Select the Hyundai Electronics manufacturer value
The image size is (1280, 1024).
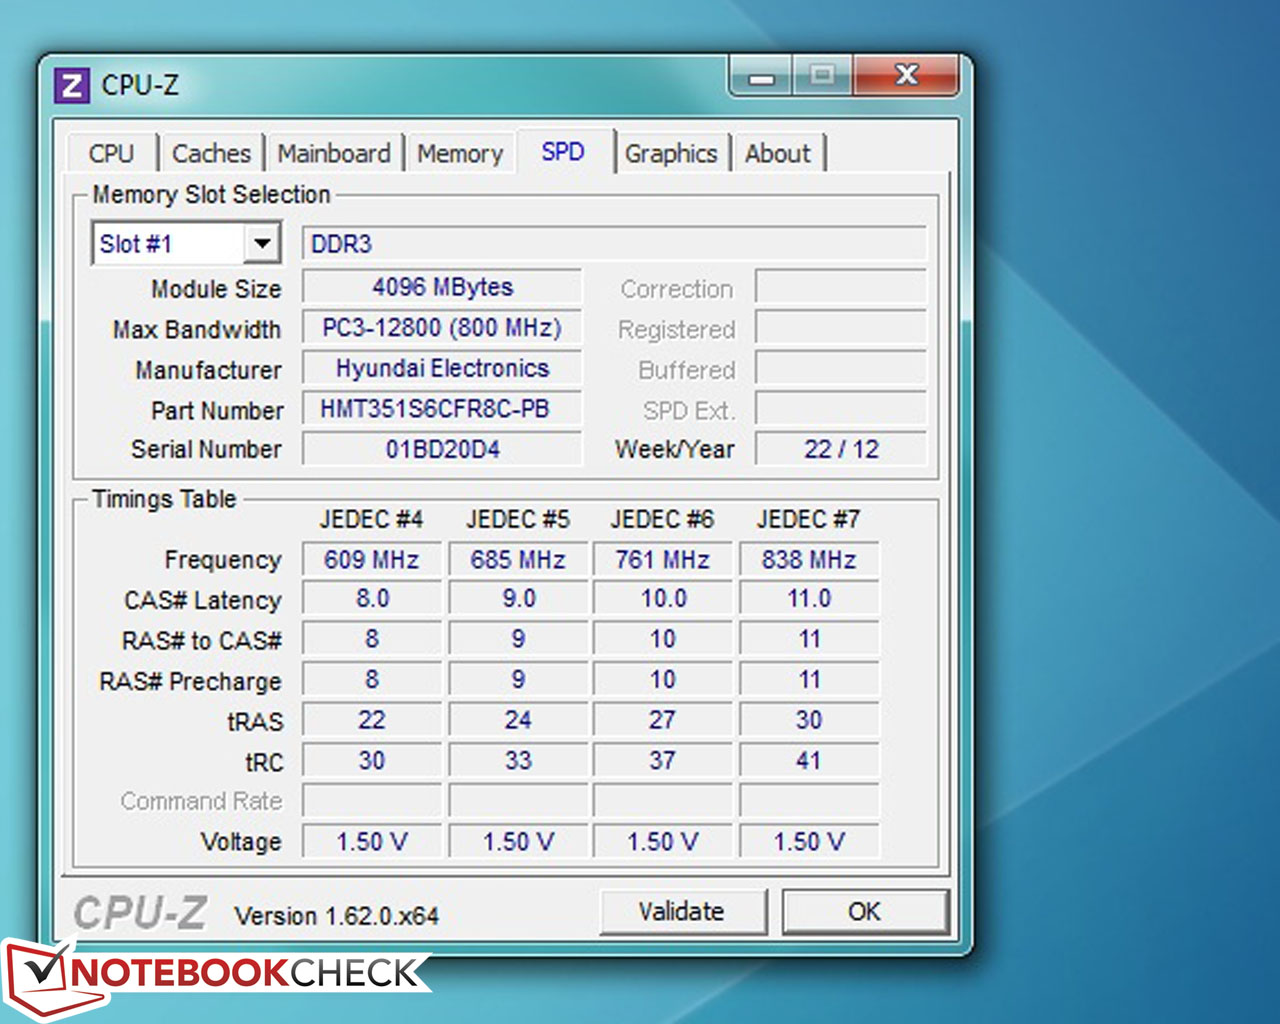point(442,368)
